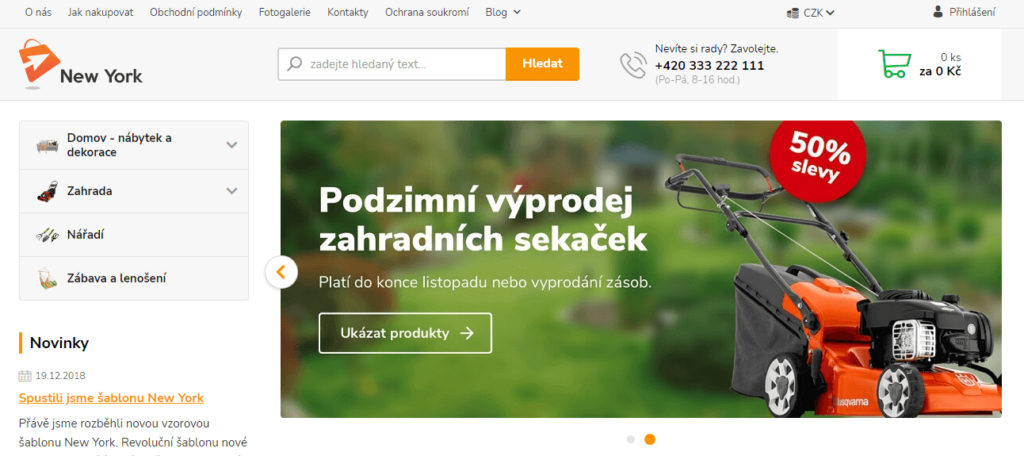This screenshot has width=1024, height=456.
Task: Click the New York shop logo
Action: pyautogui.click(x=80, y=63)
